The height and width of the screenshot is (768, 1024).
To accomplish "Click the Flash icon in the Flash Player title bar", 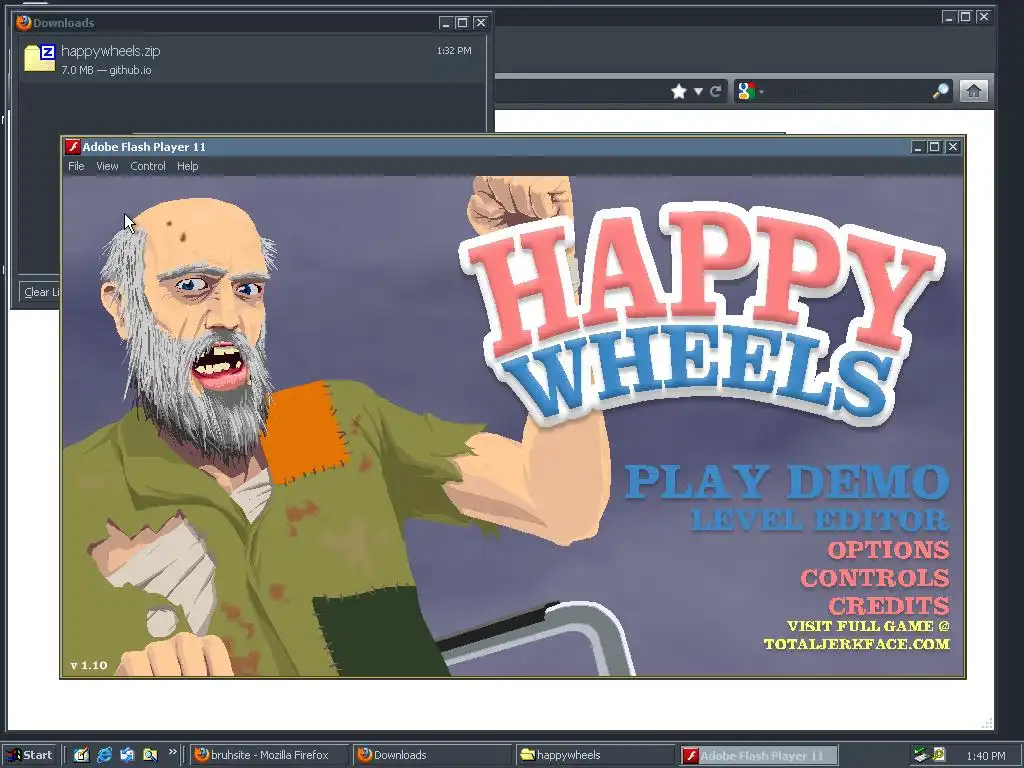I will (72, 147).
